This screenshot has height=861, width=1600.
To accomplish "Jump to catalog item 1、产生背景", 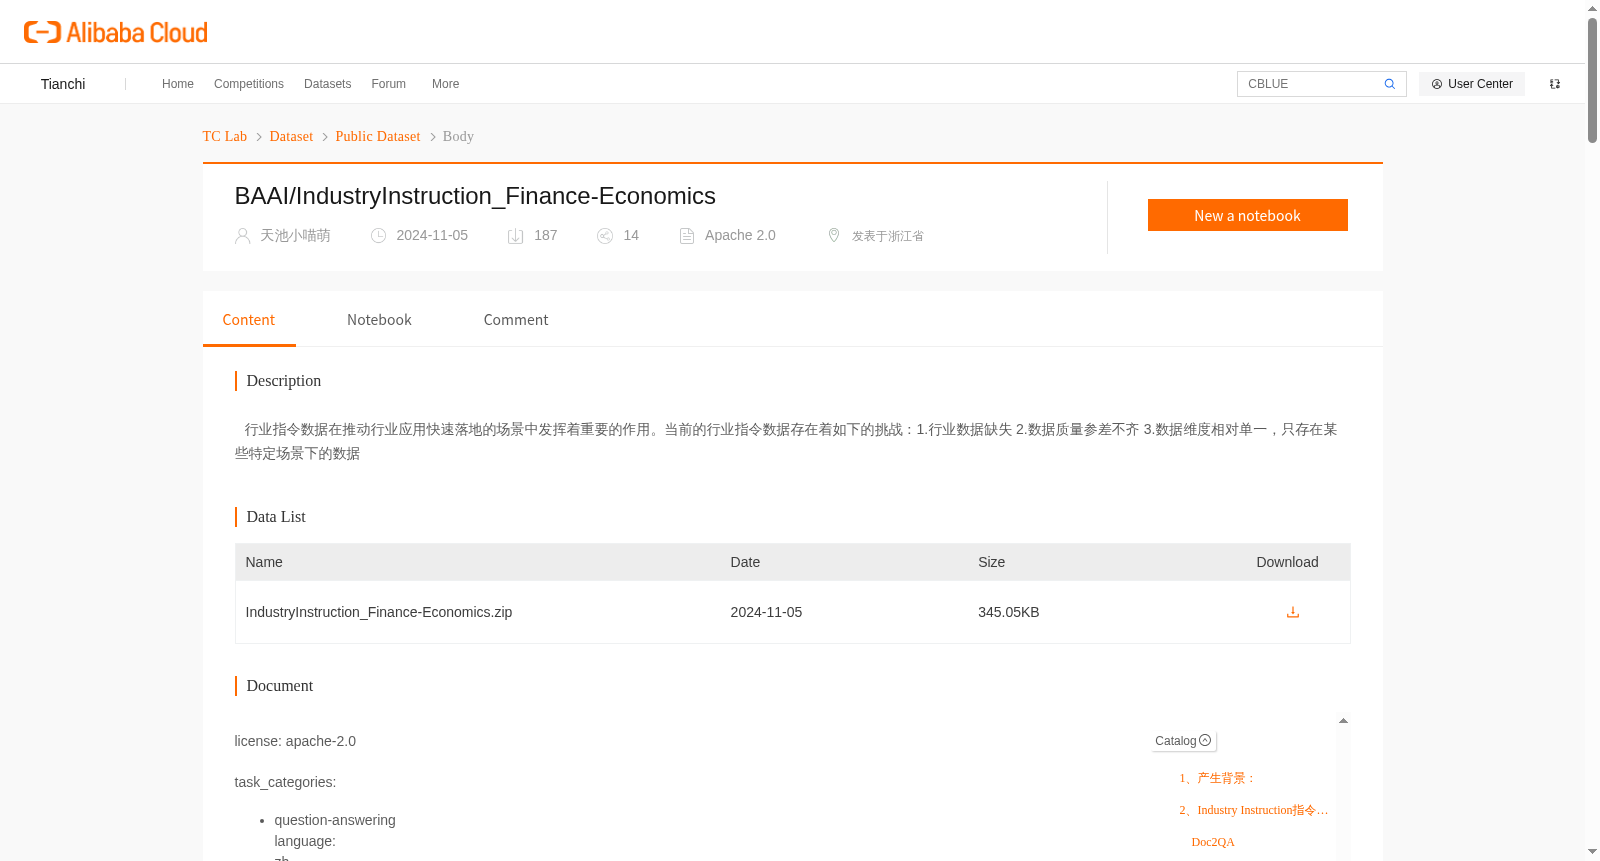I will pyautogui.click(x=1216, y=778).
